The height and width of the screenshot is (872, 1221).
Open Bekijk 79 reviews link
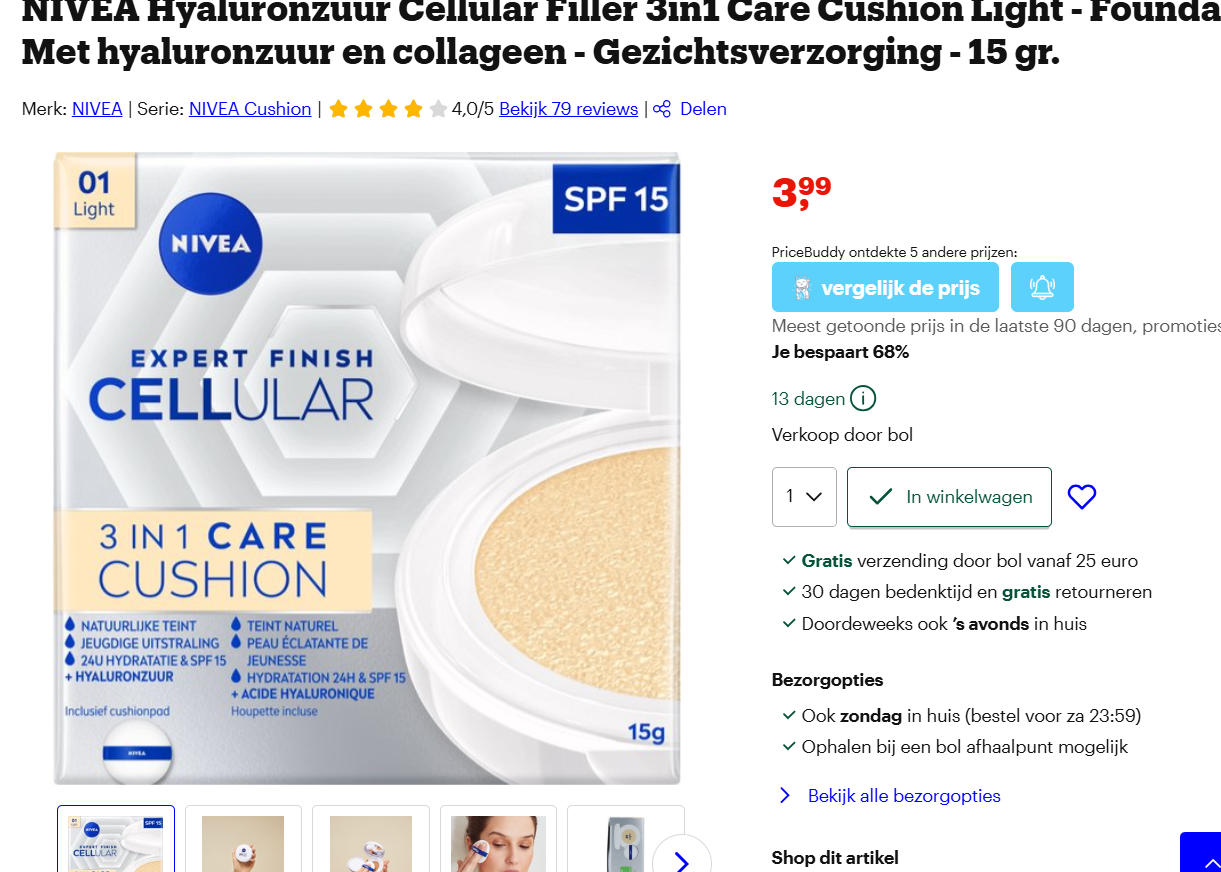pos(568,109)
